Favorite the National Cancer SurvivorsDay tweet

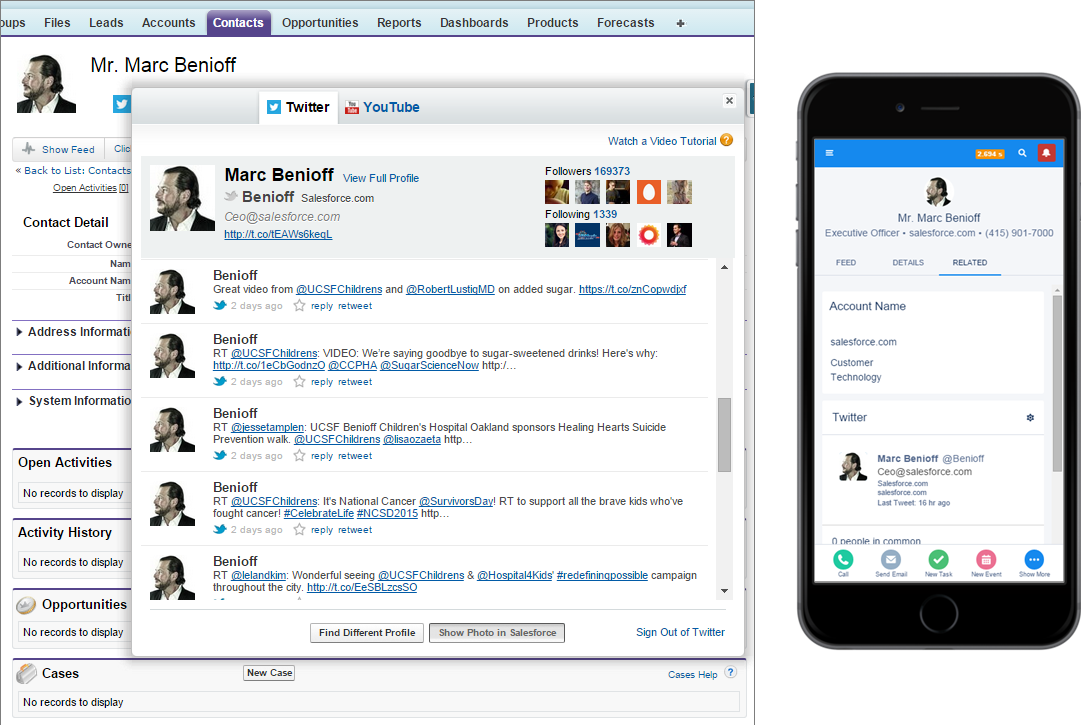(299, 529)
